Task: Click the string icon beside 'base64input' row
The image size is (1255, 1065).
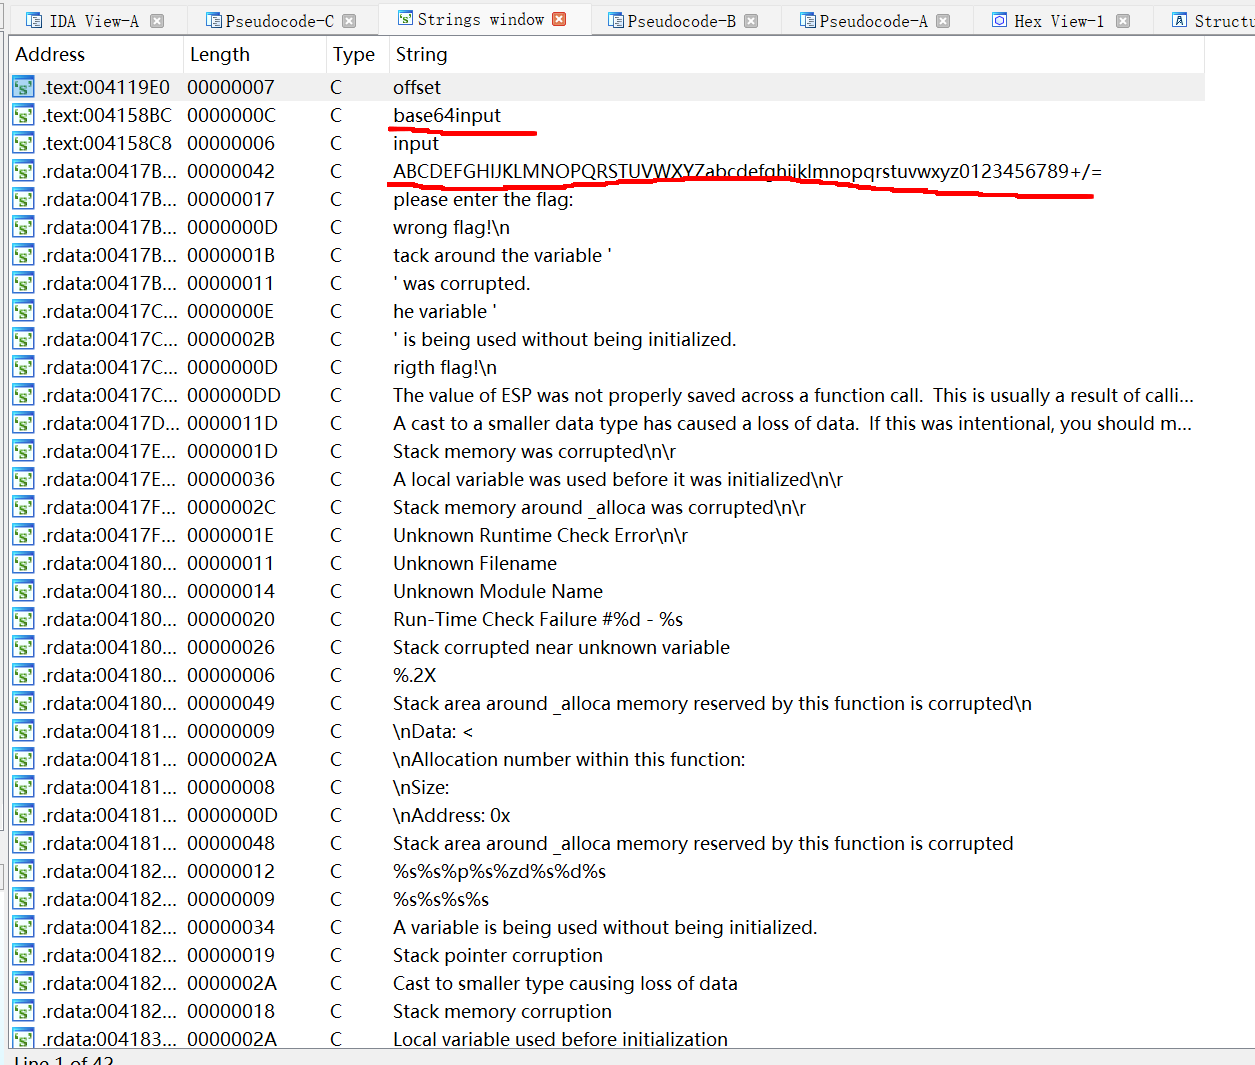Action: [x=23, y=116]
